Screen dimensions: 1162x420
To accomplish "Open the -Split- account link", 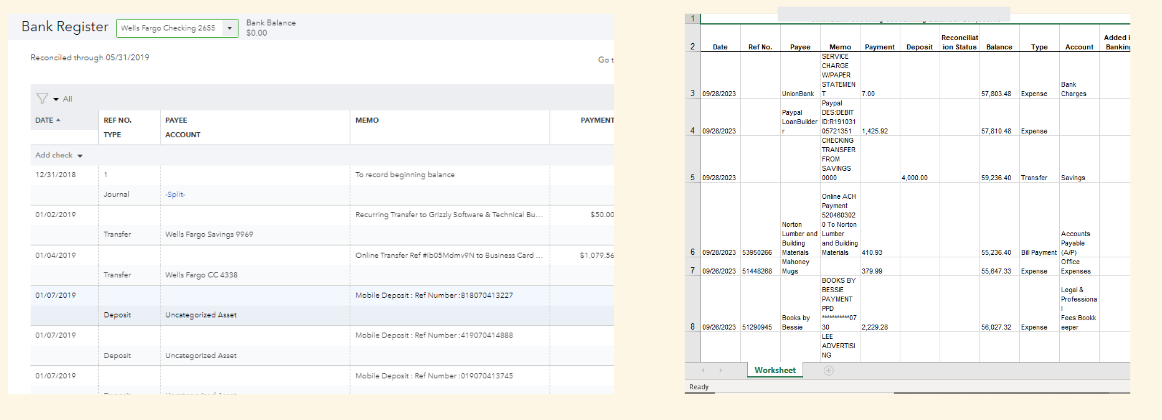I will pyautogui.click(x=176, y=196).
